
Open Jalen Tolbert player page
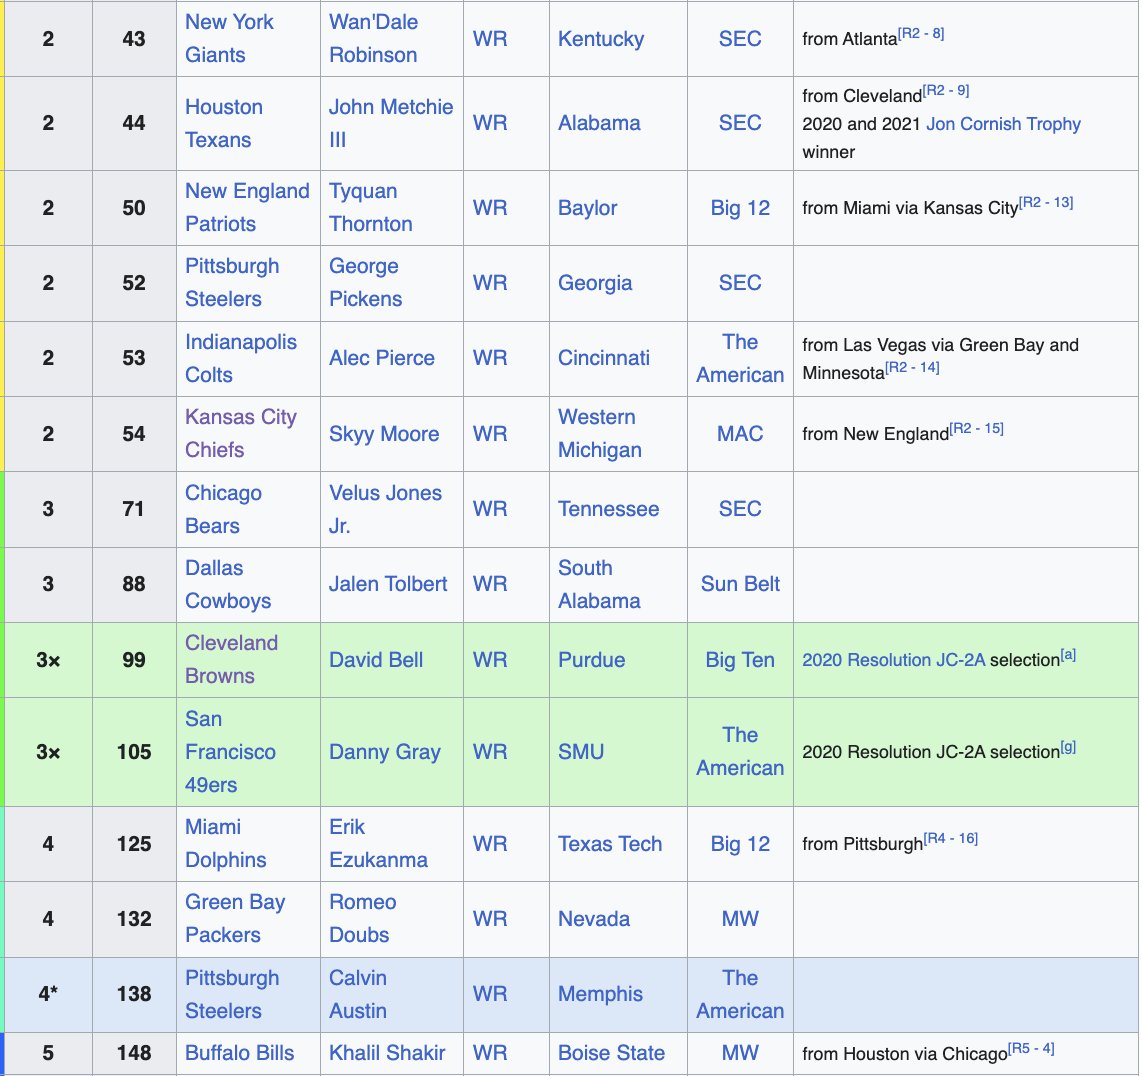click(x=387, y=584)
